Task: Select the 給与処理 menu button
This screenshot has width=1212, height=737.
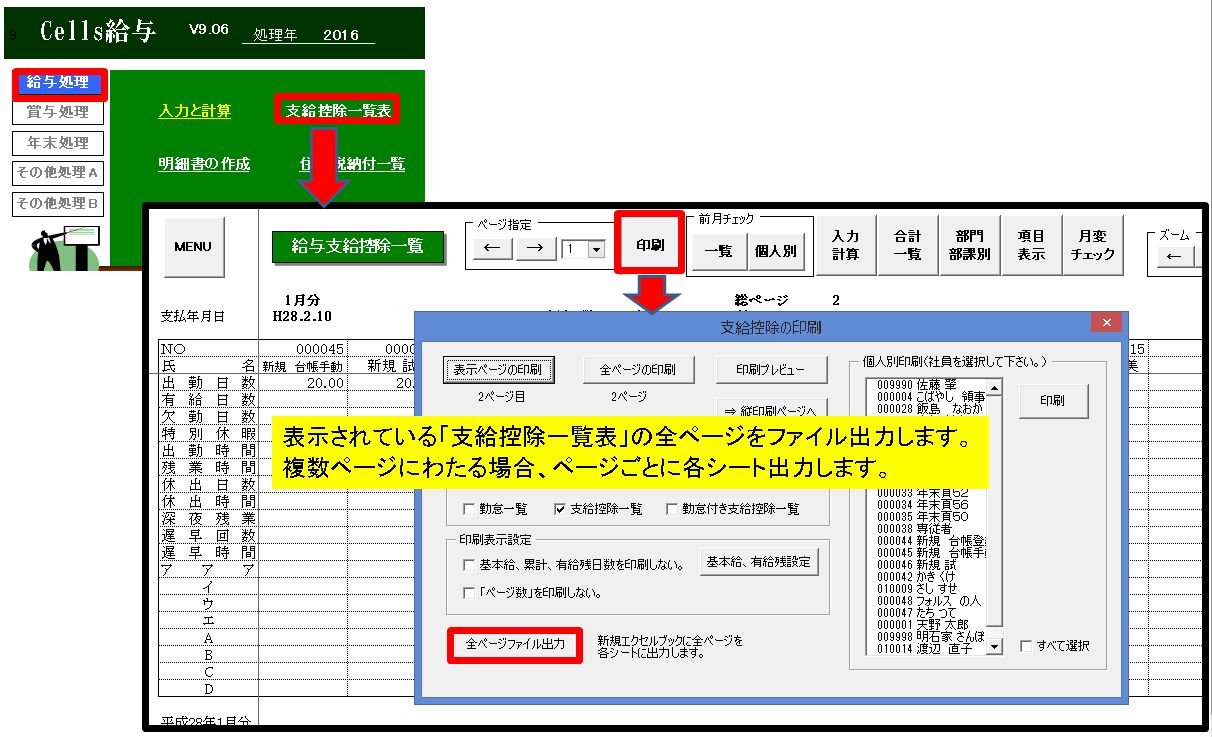Action: 58,83
